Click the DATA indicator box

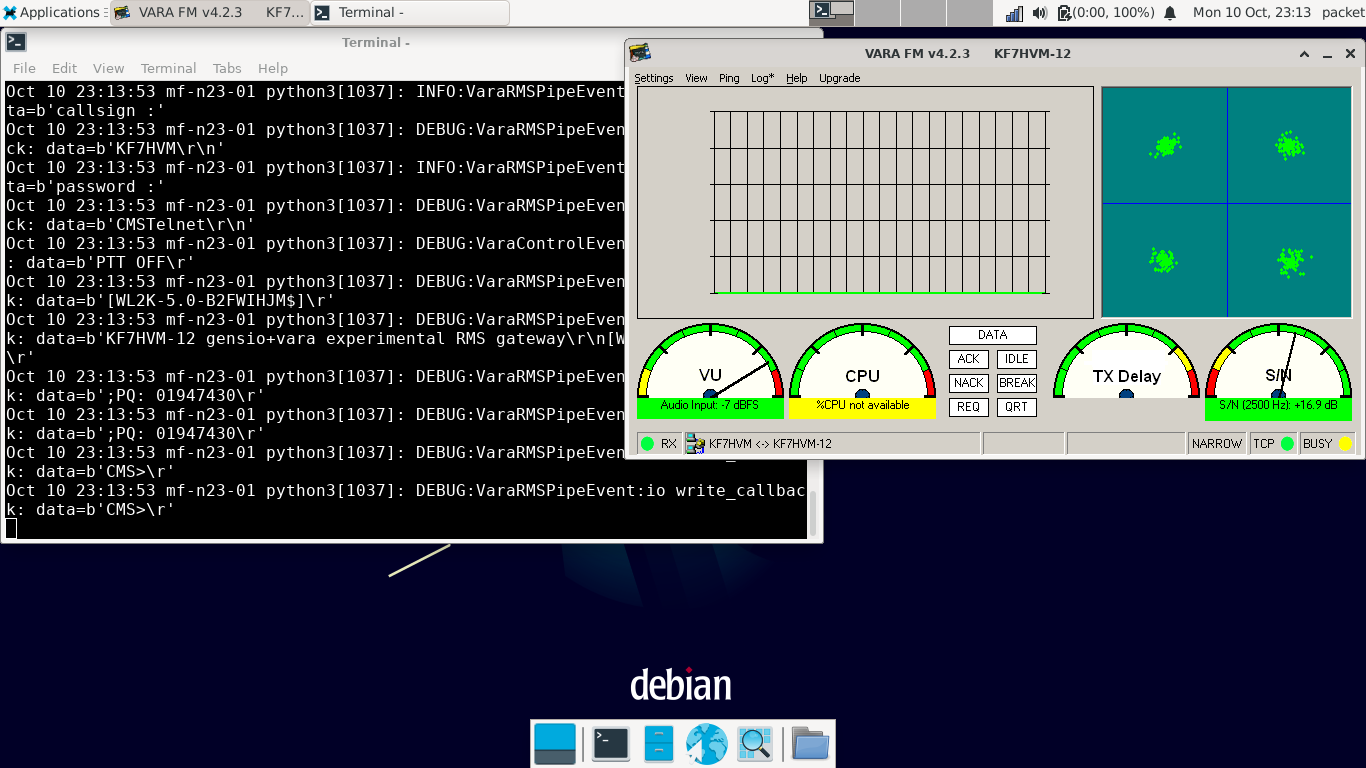click(x=993, y=335)
